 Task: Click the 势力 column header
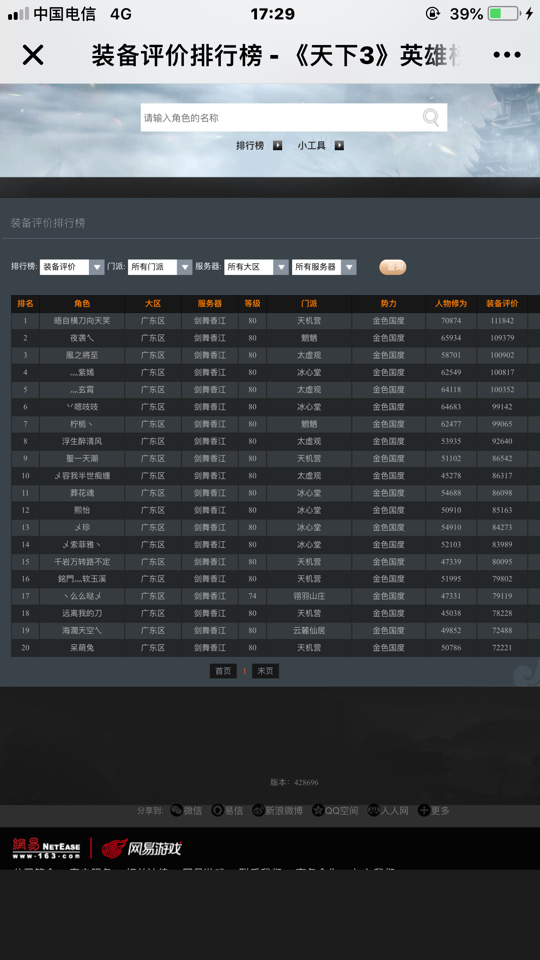389,304
